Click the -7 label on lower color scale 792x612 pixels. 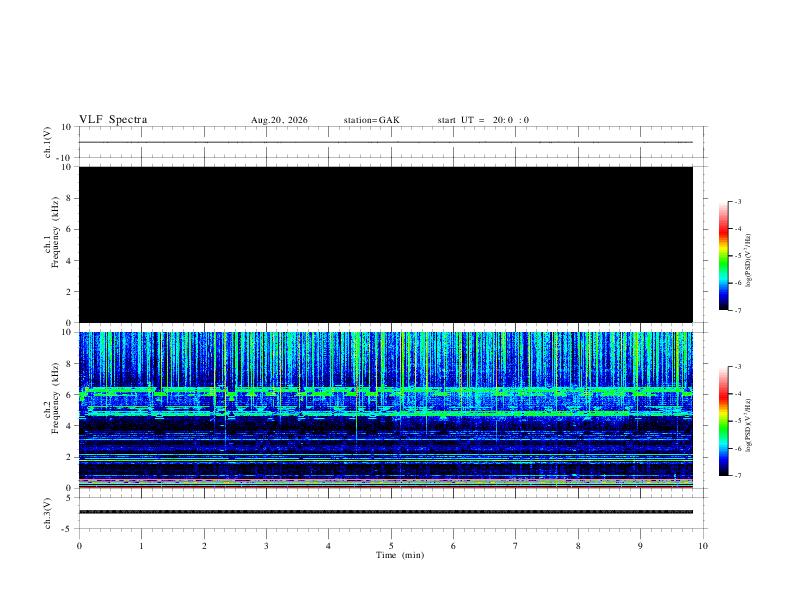738,476
